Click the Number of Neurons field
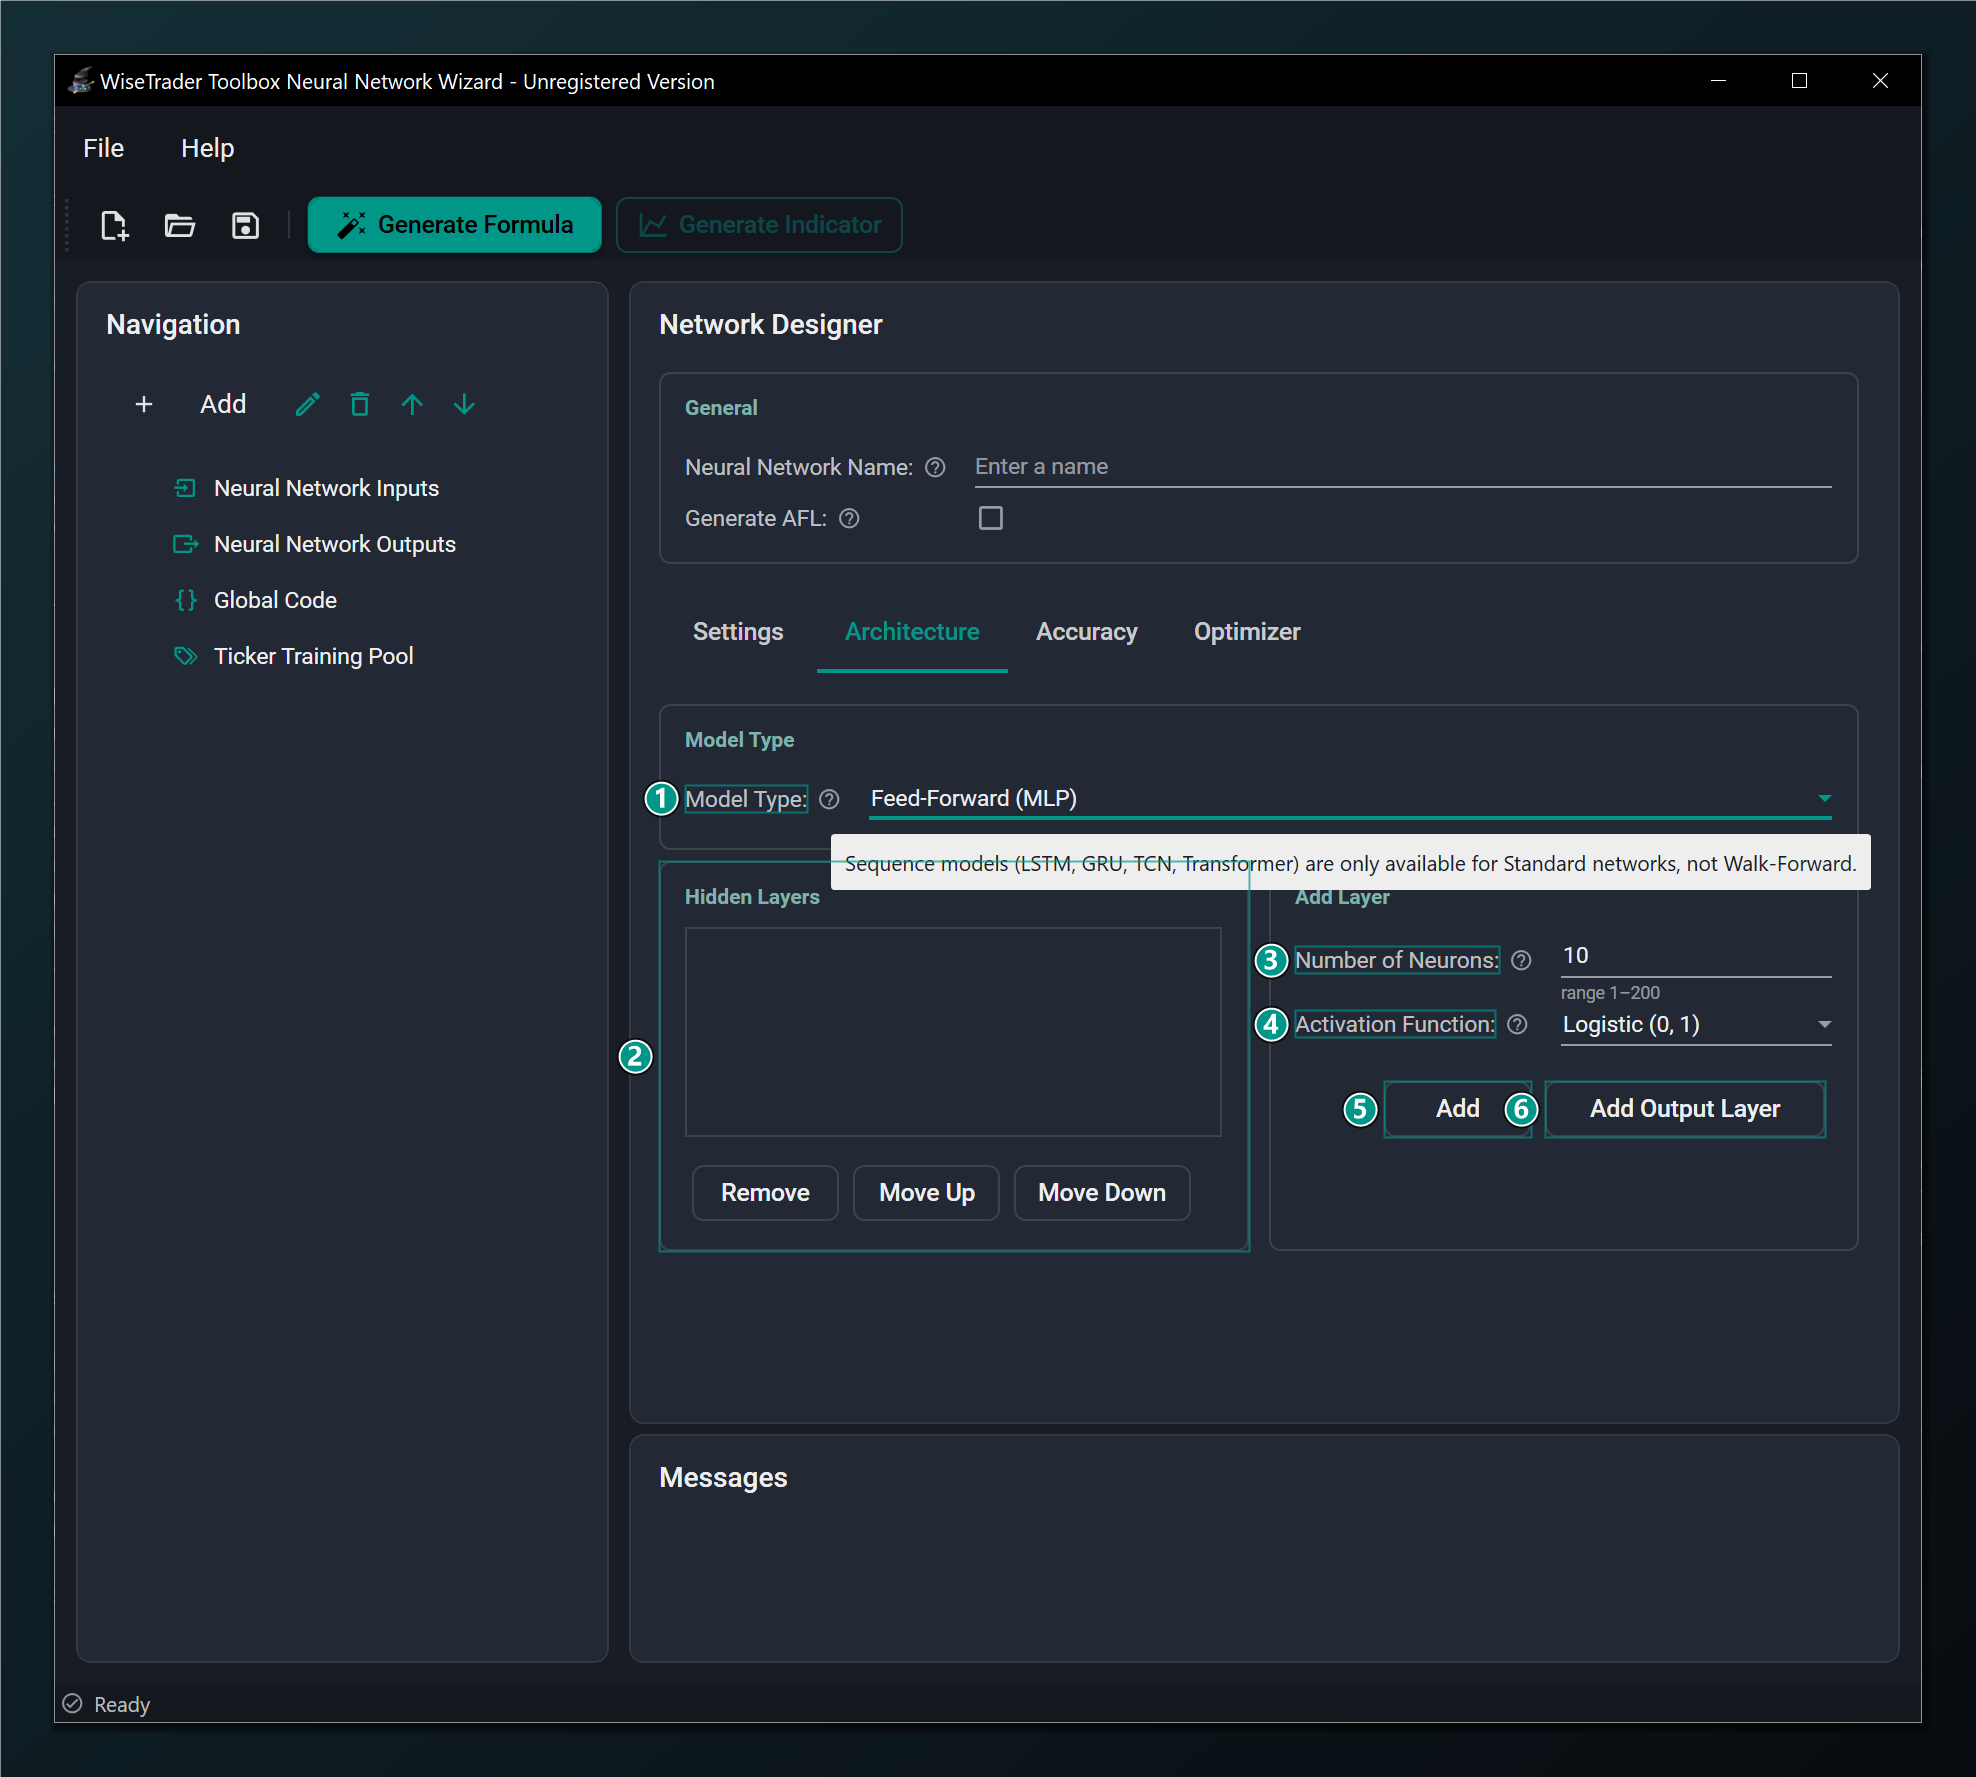The width and height of the screenshot is (1976, 1777). coord(1696,957)
